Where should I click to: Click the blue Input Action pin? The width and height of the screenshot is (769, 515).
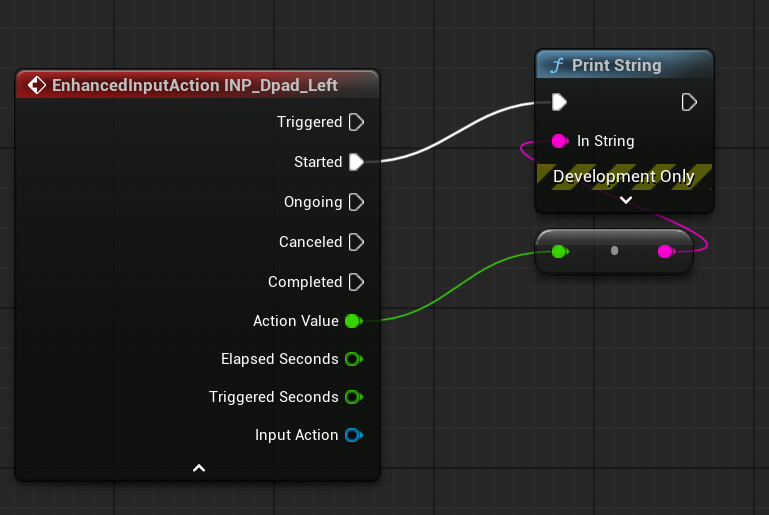352,435
